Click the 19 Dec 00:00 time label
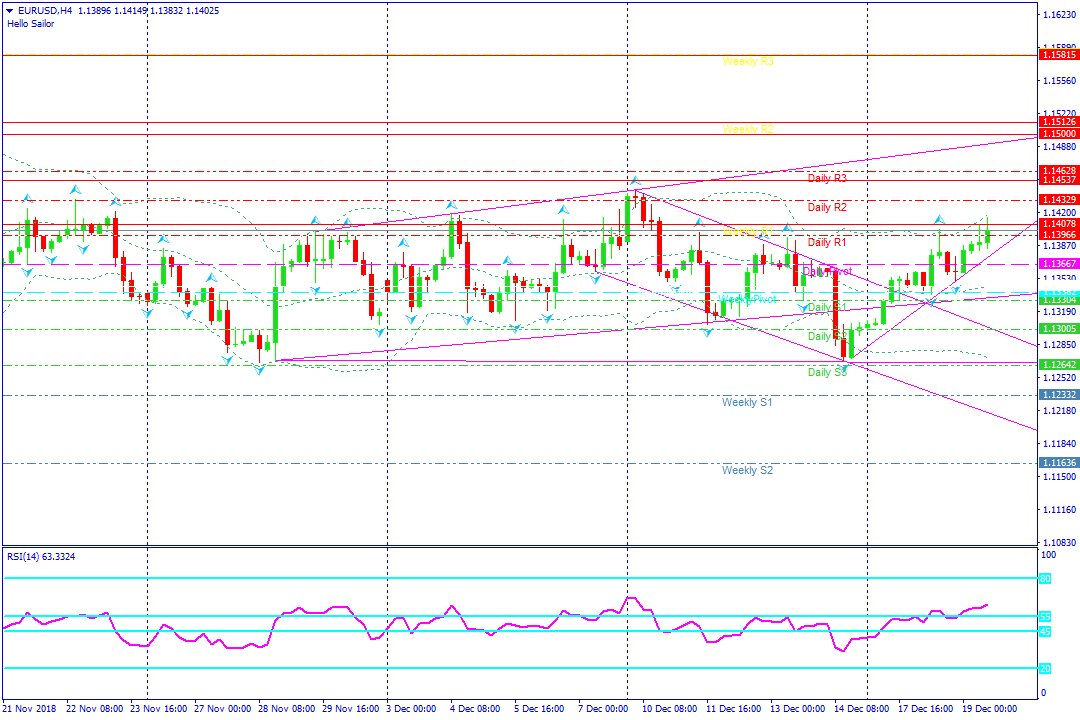The width and height of the screenshot is (1080, 720). (990, 709)
